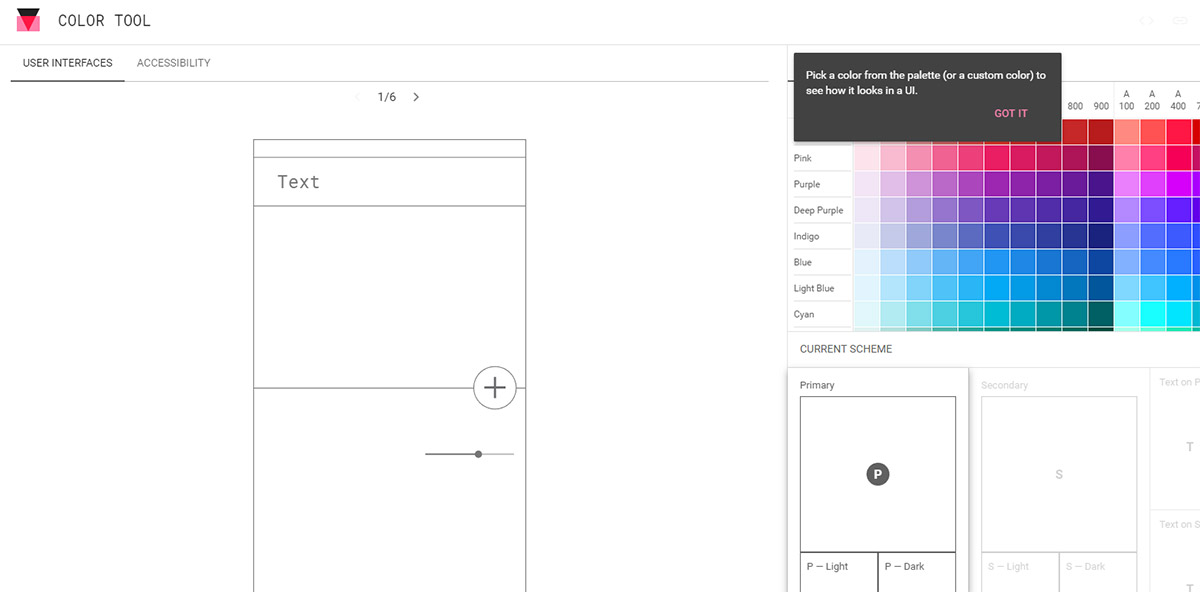
Task: Click the Cyan row label
Action: (x=804, y=314)
